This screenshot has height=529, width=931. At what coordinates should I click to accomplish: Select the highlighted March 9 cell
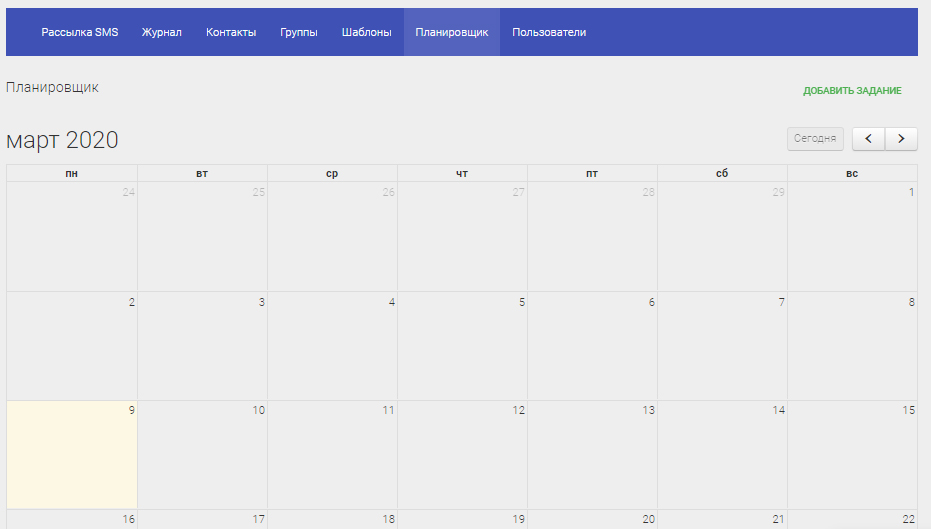(72, 455)
